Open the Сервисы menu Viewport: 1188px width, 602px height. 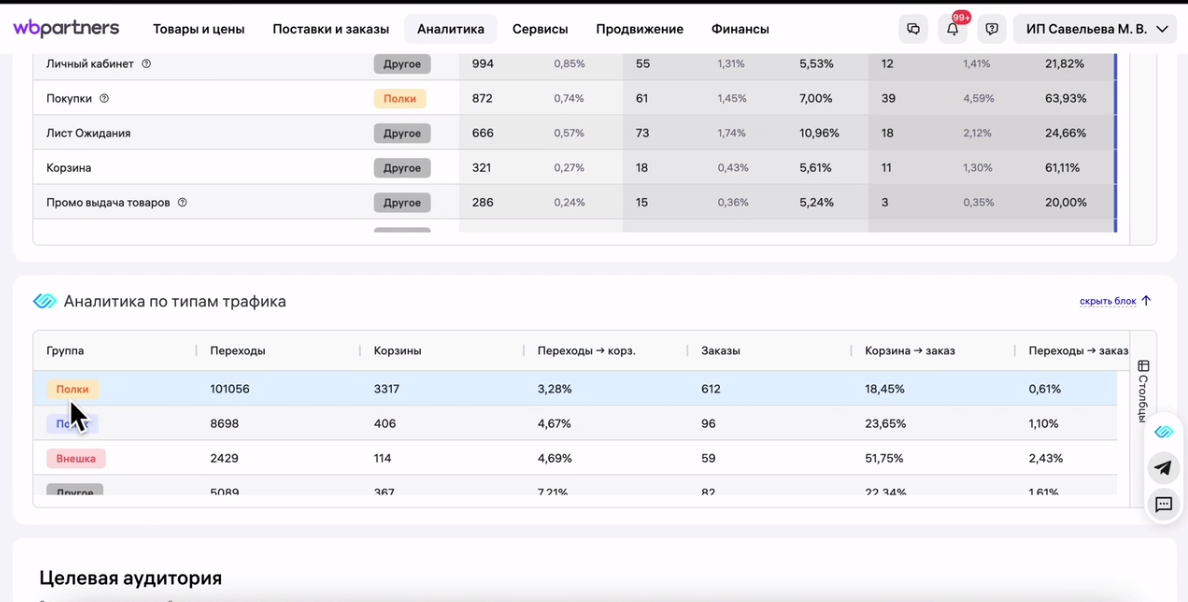[x=540, y=30]
